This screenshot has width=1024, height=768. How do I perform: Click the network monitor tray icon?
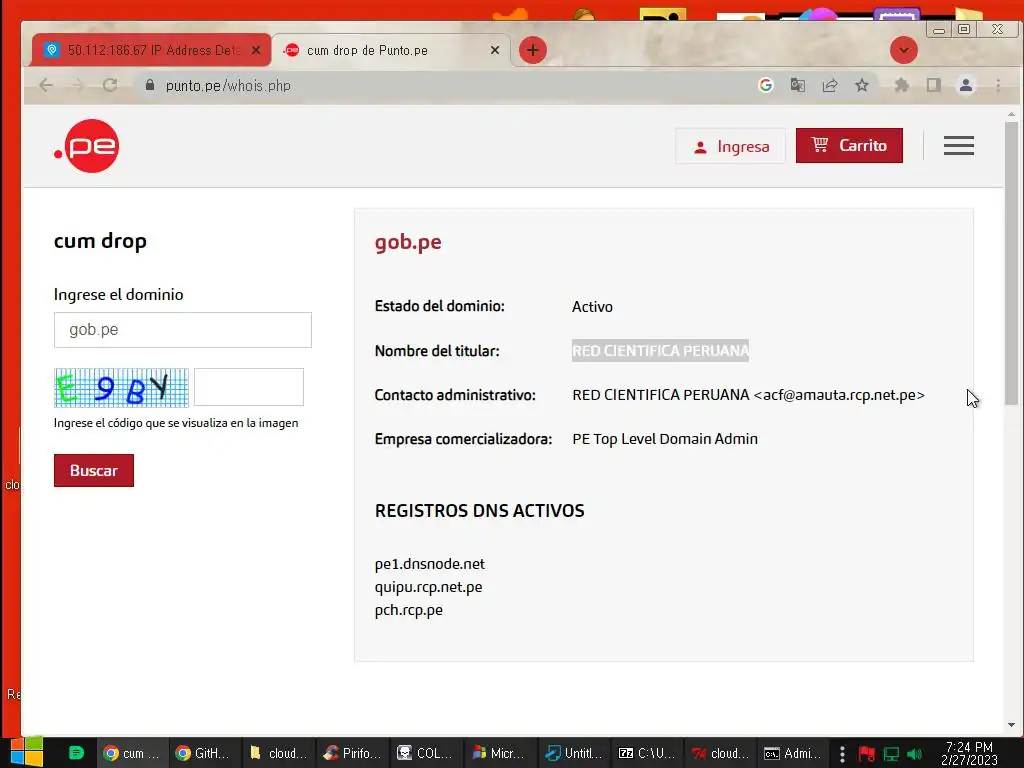pos(891,754)
